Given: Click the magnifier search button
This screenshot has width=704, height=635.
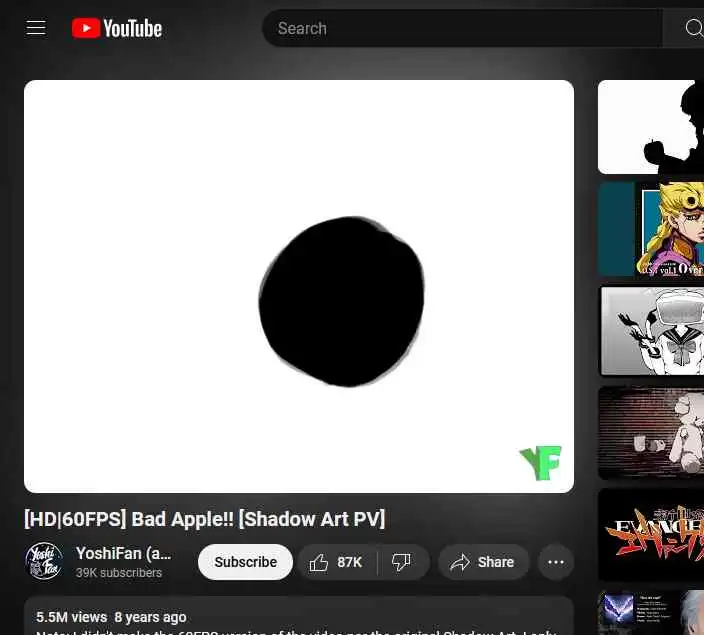Looking at the screenshot, I should (x=692, y=28).
